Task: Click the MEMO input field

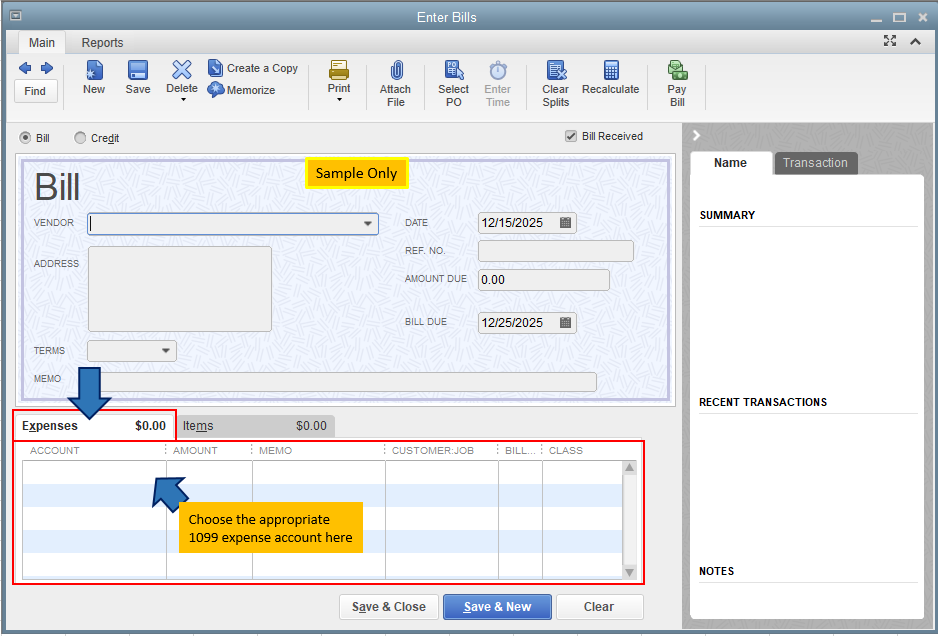Action: pos(342,382)
